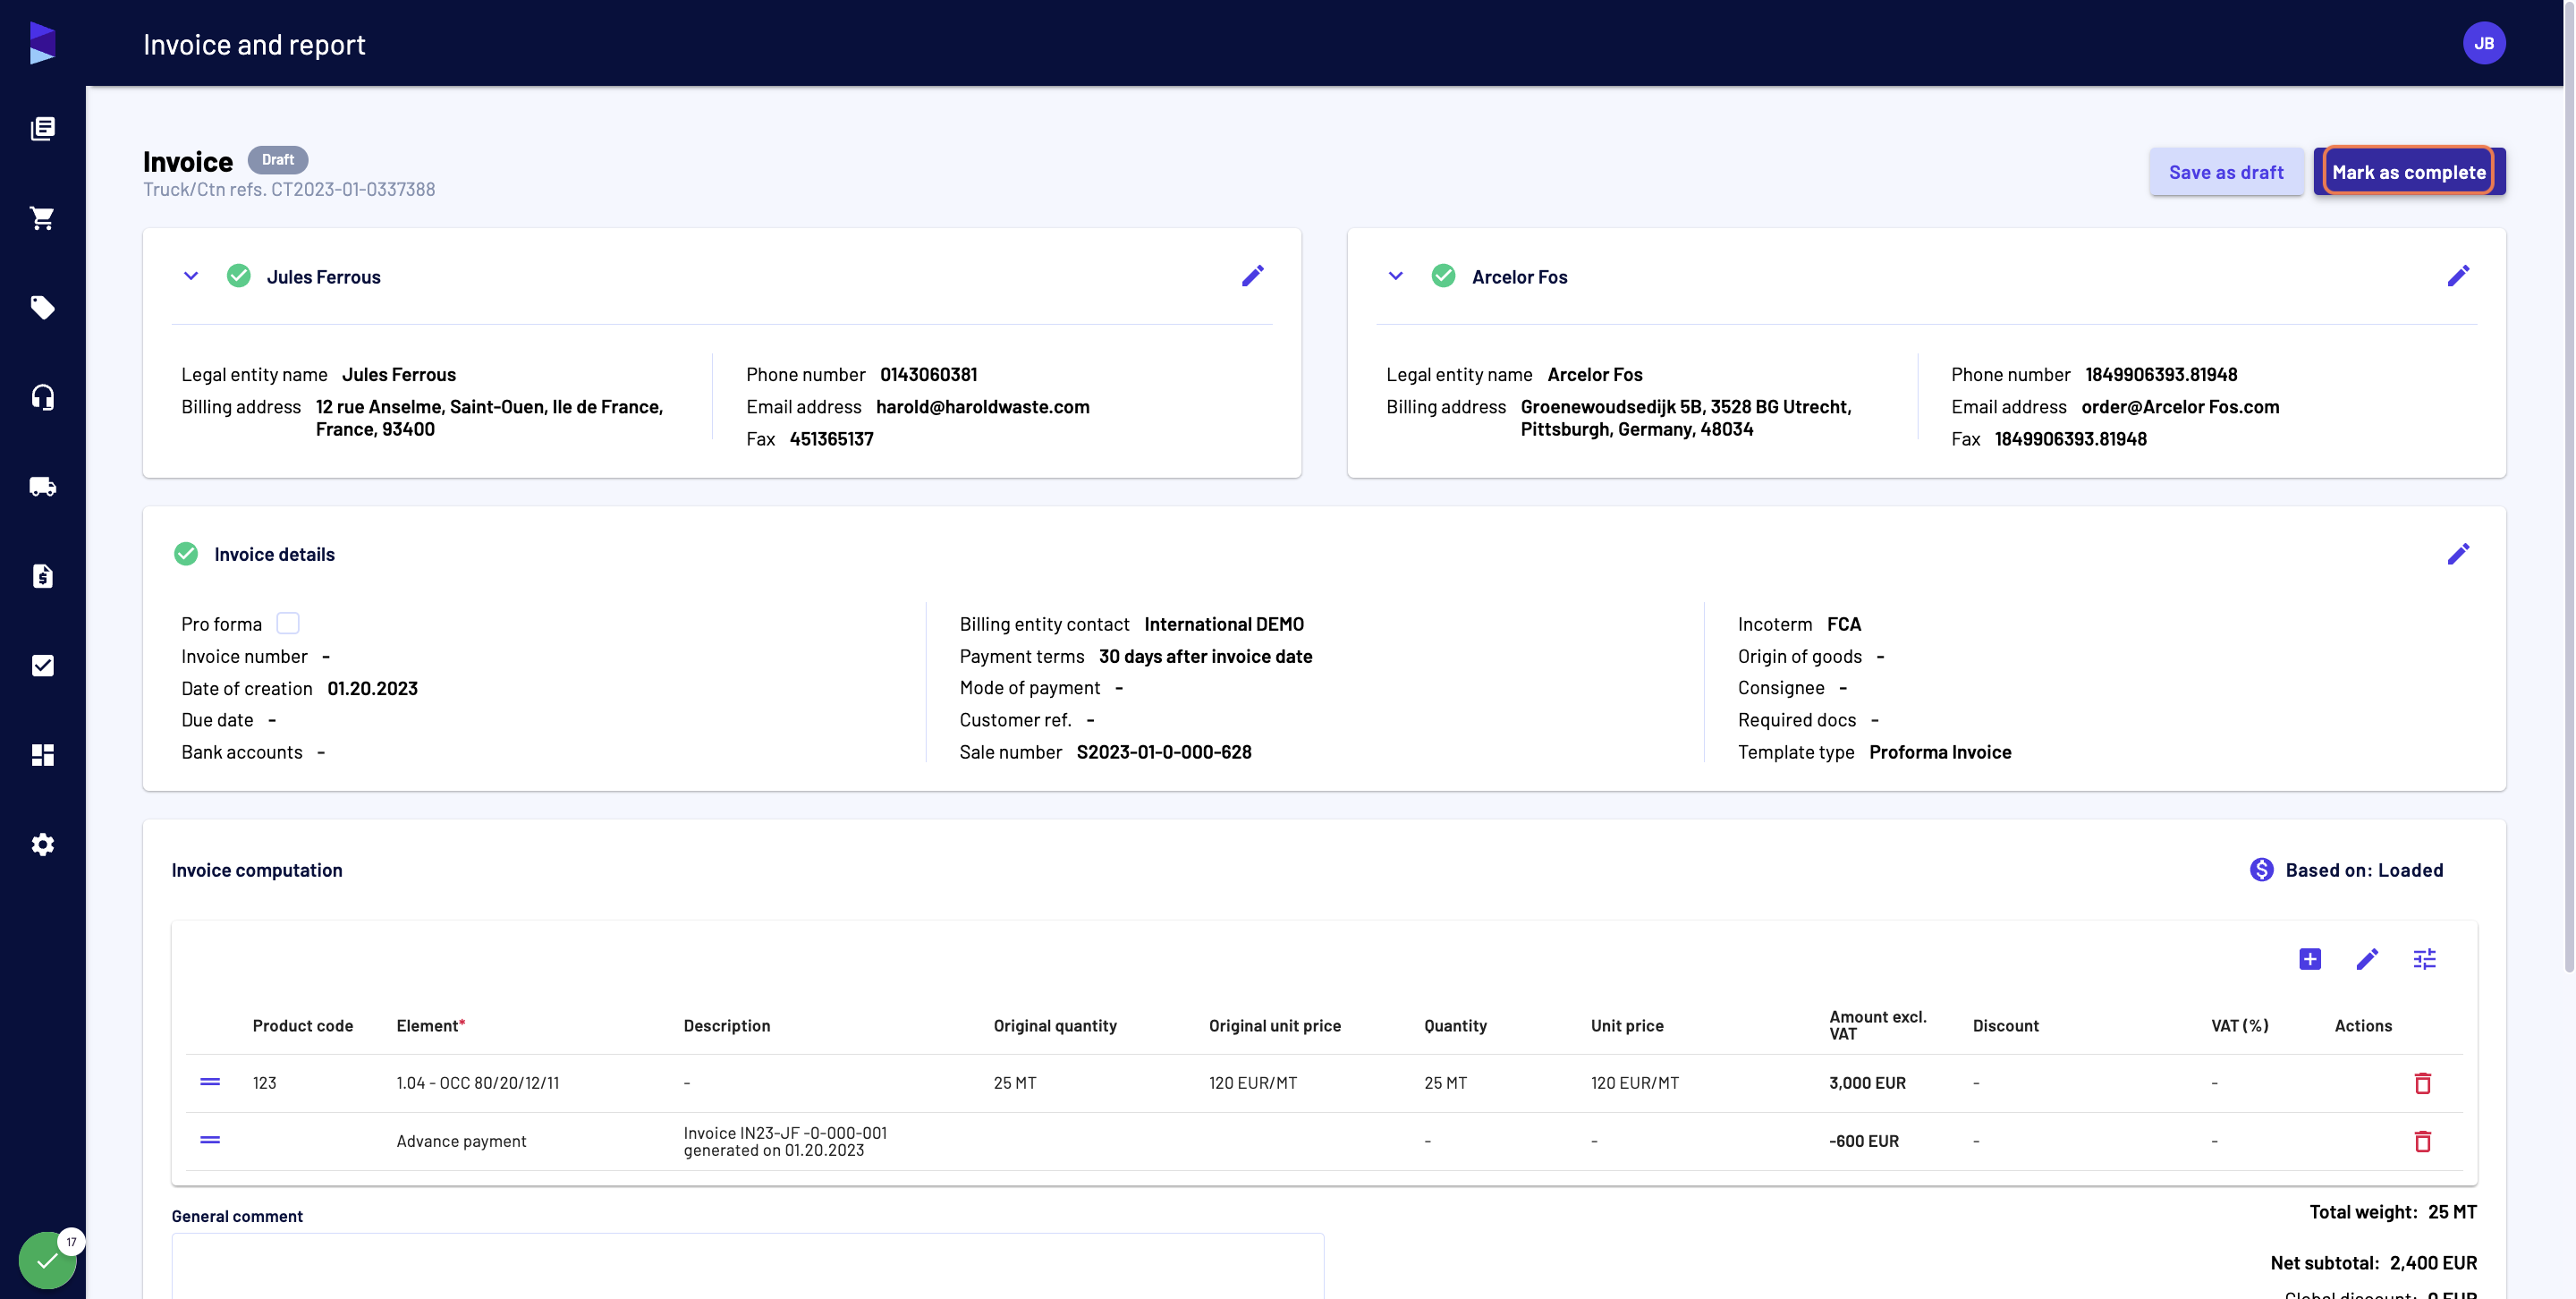Add a new line with plus icon
The height and width of the screenshot is (1299, 2576).
click(2310, 959)
